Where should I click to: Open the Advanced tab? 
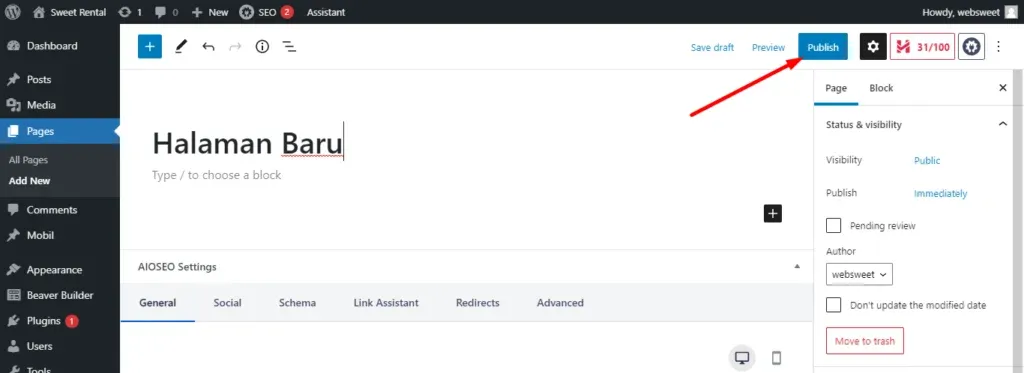pyautogui.click(x=560, y=302)
